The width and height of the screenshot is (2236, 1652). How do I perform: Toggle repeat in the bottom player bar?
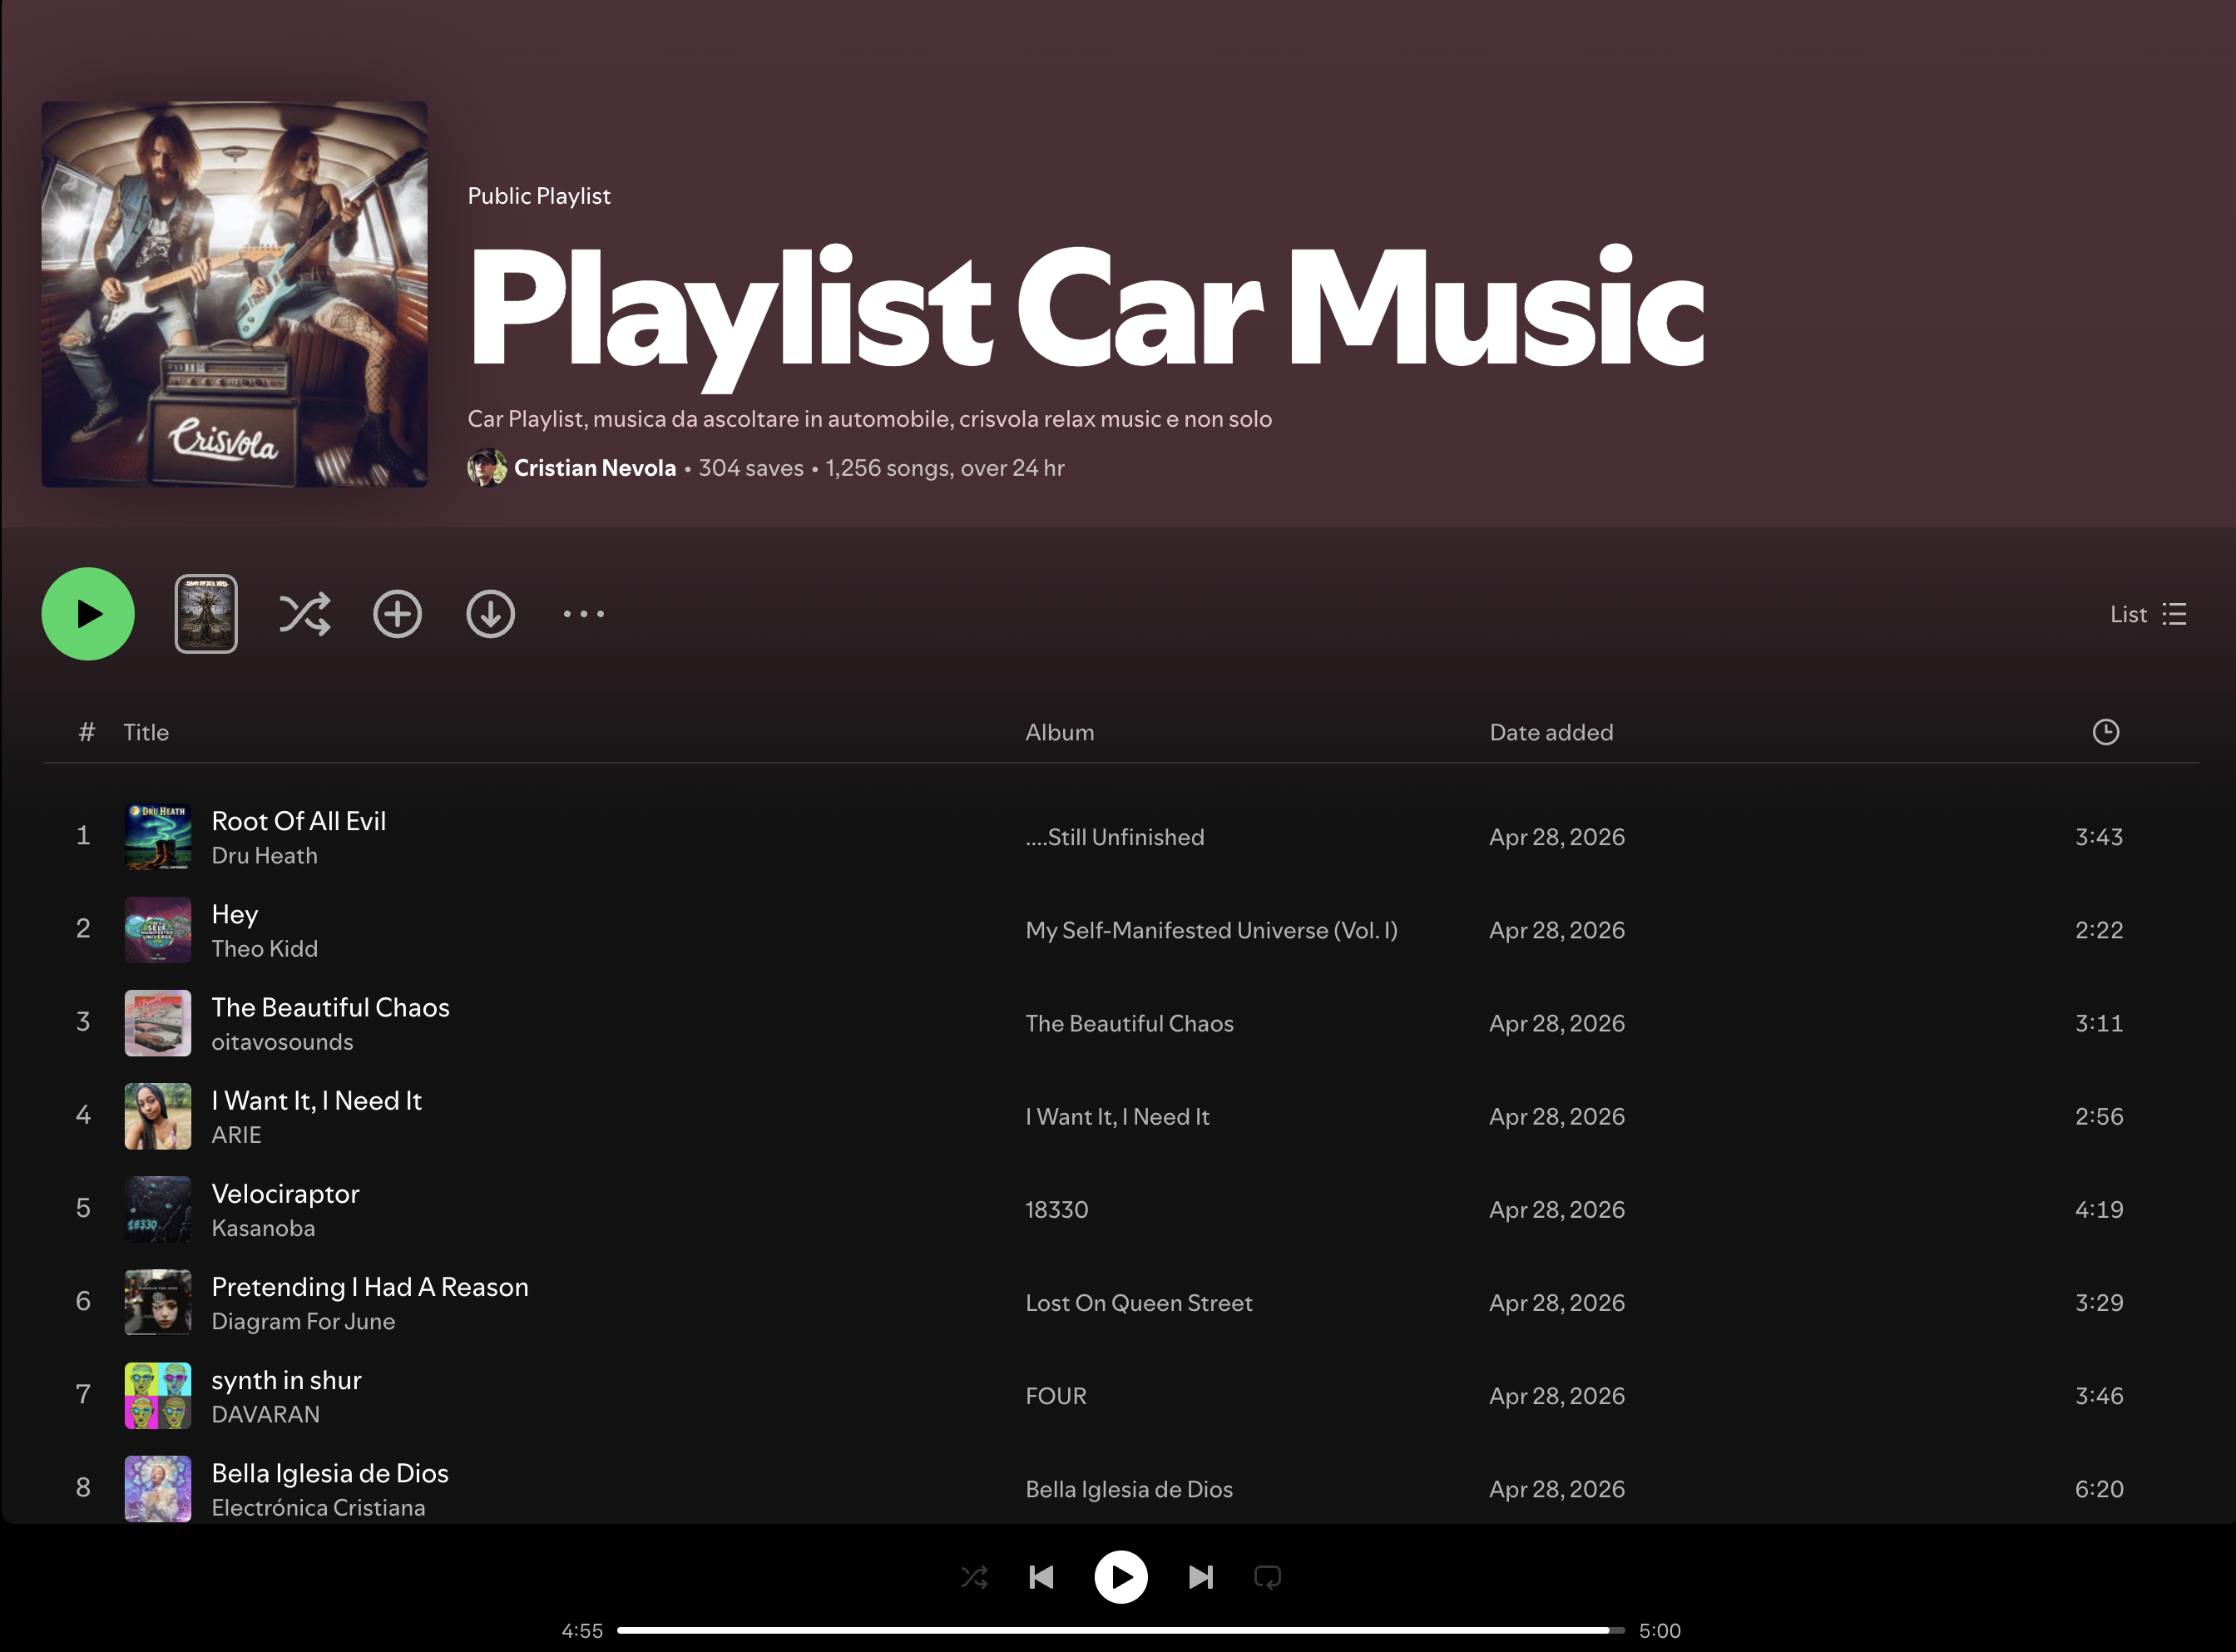pos(1268,1577)
